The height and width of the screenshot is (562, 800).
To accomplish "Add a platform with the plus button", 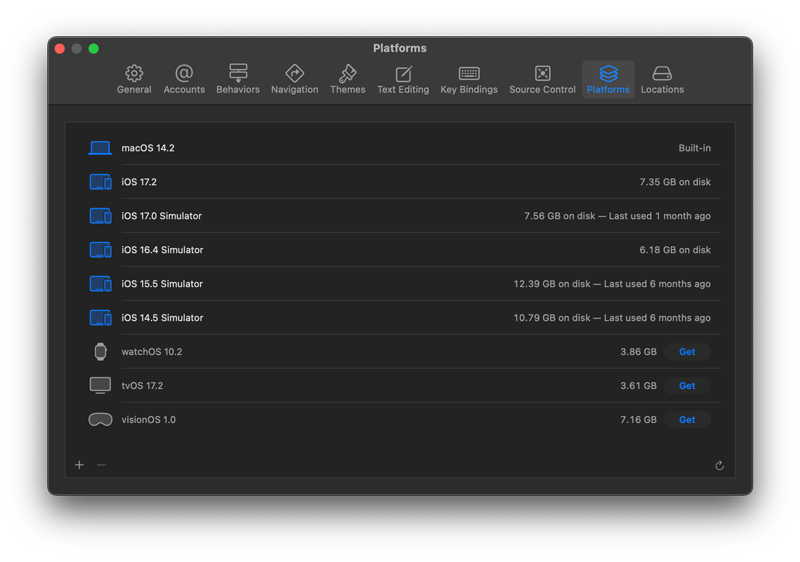I will point(80,465).
